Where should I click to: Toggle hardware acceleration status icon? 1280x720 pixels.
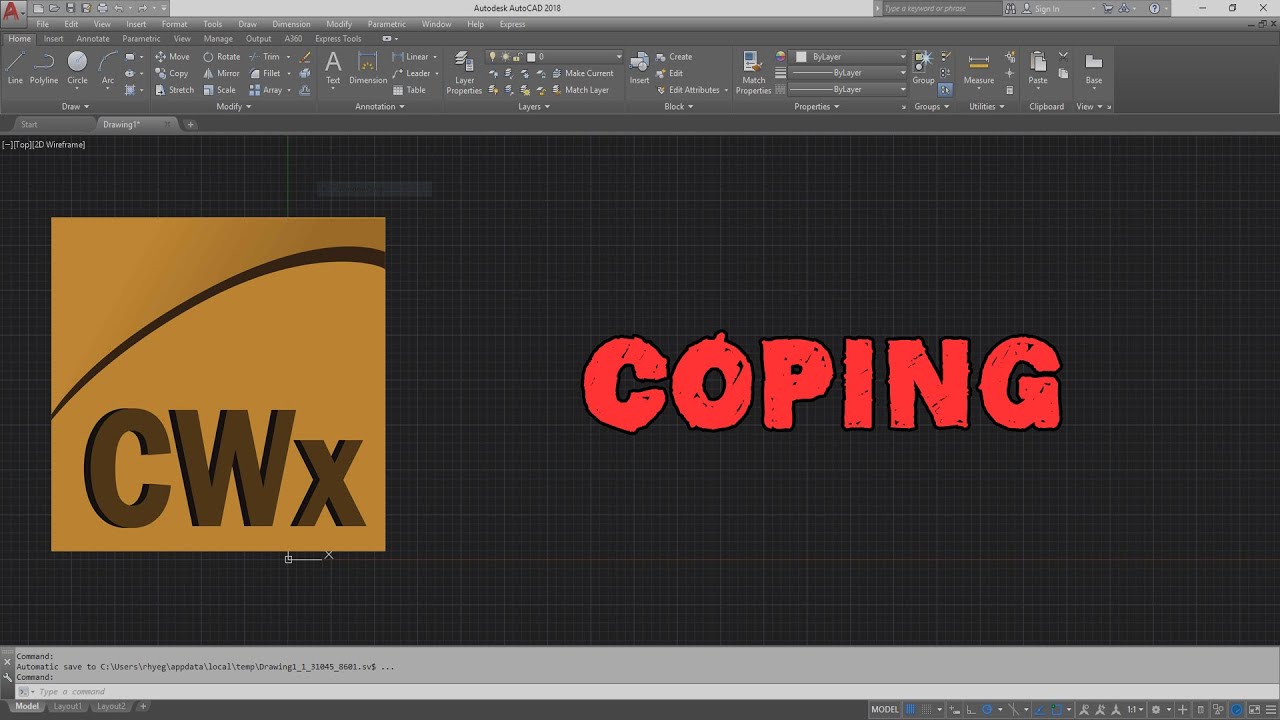point(1236,709)
